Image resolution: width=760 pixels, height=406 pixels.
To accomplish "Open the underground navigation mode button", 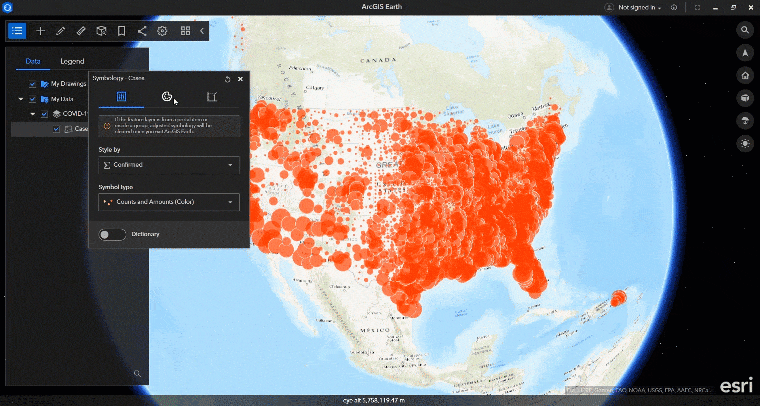I will click(x=745, y=121).
